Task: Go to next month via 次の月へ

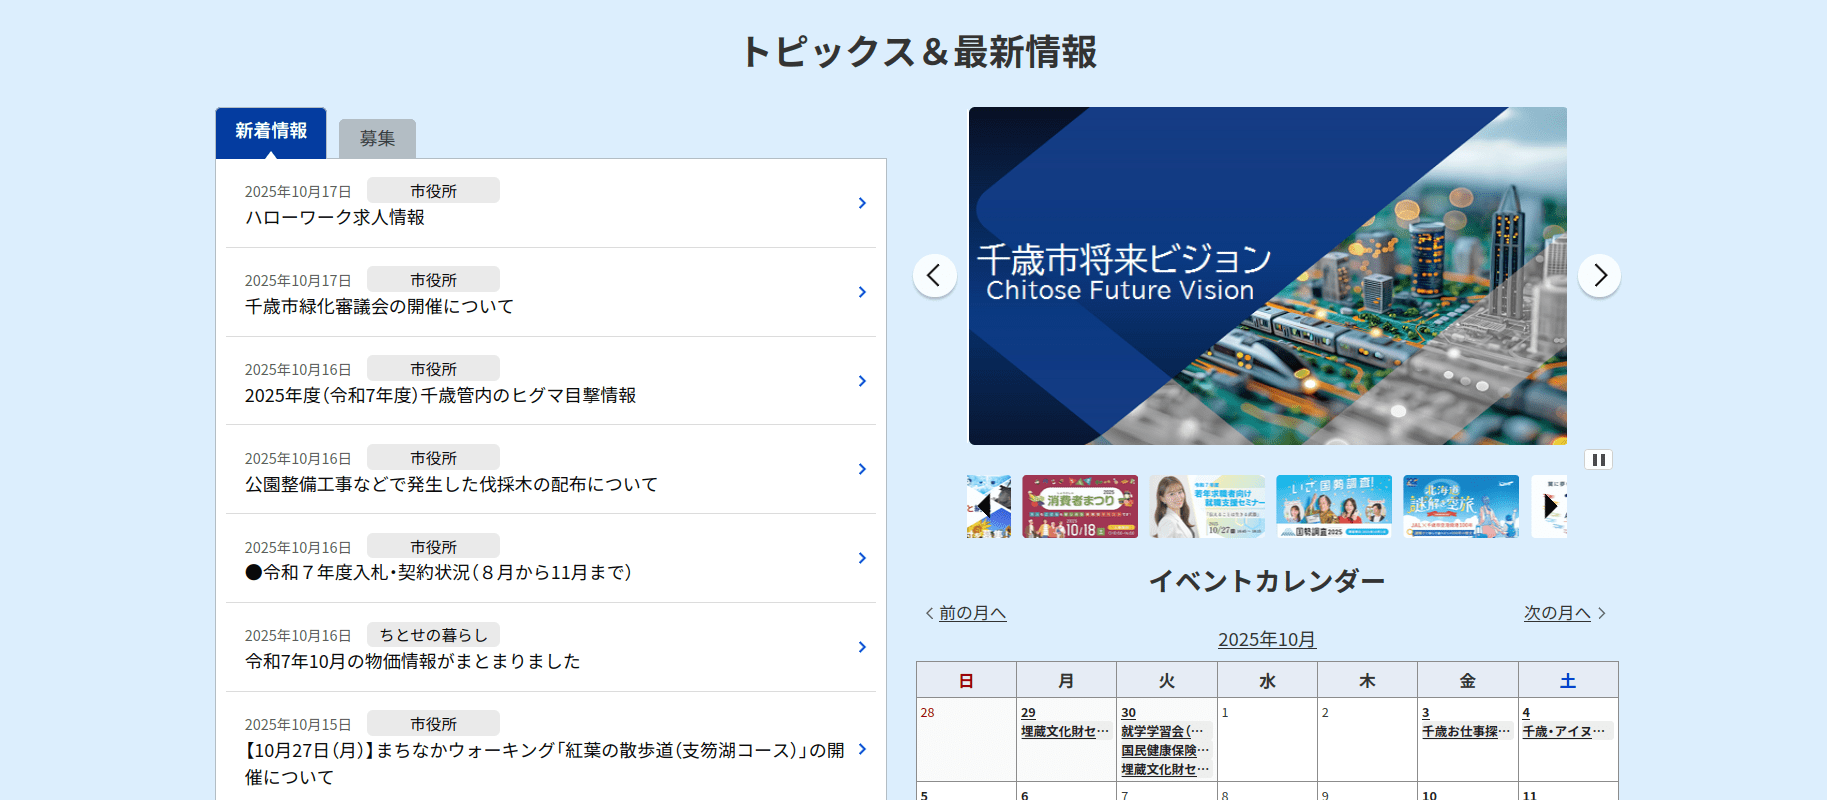Action: tap(1556, 613)
